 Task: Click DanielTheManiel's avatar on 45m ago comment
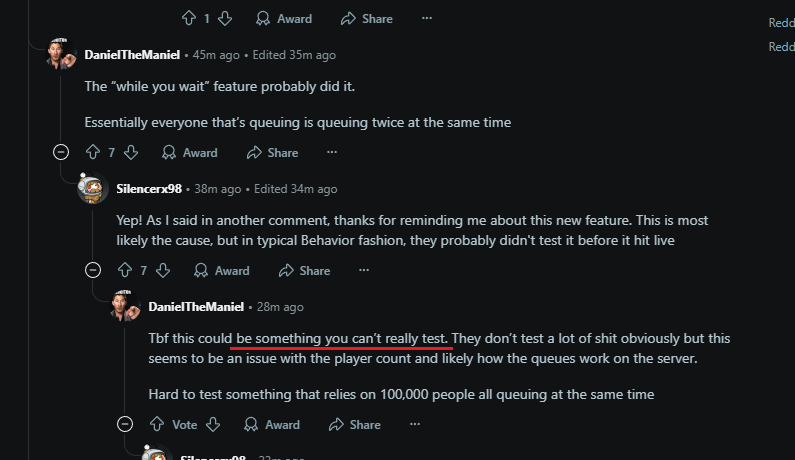click(61, 55)
